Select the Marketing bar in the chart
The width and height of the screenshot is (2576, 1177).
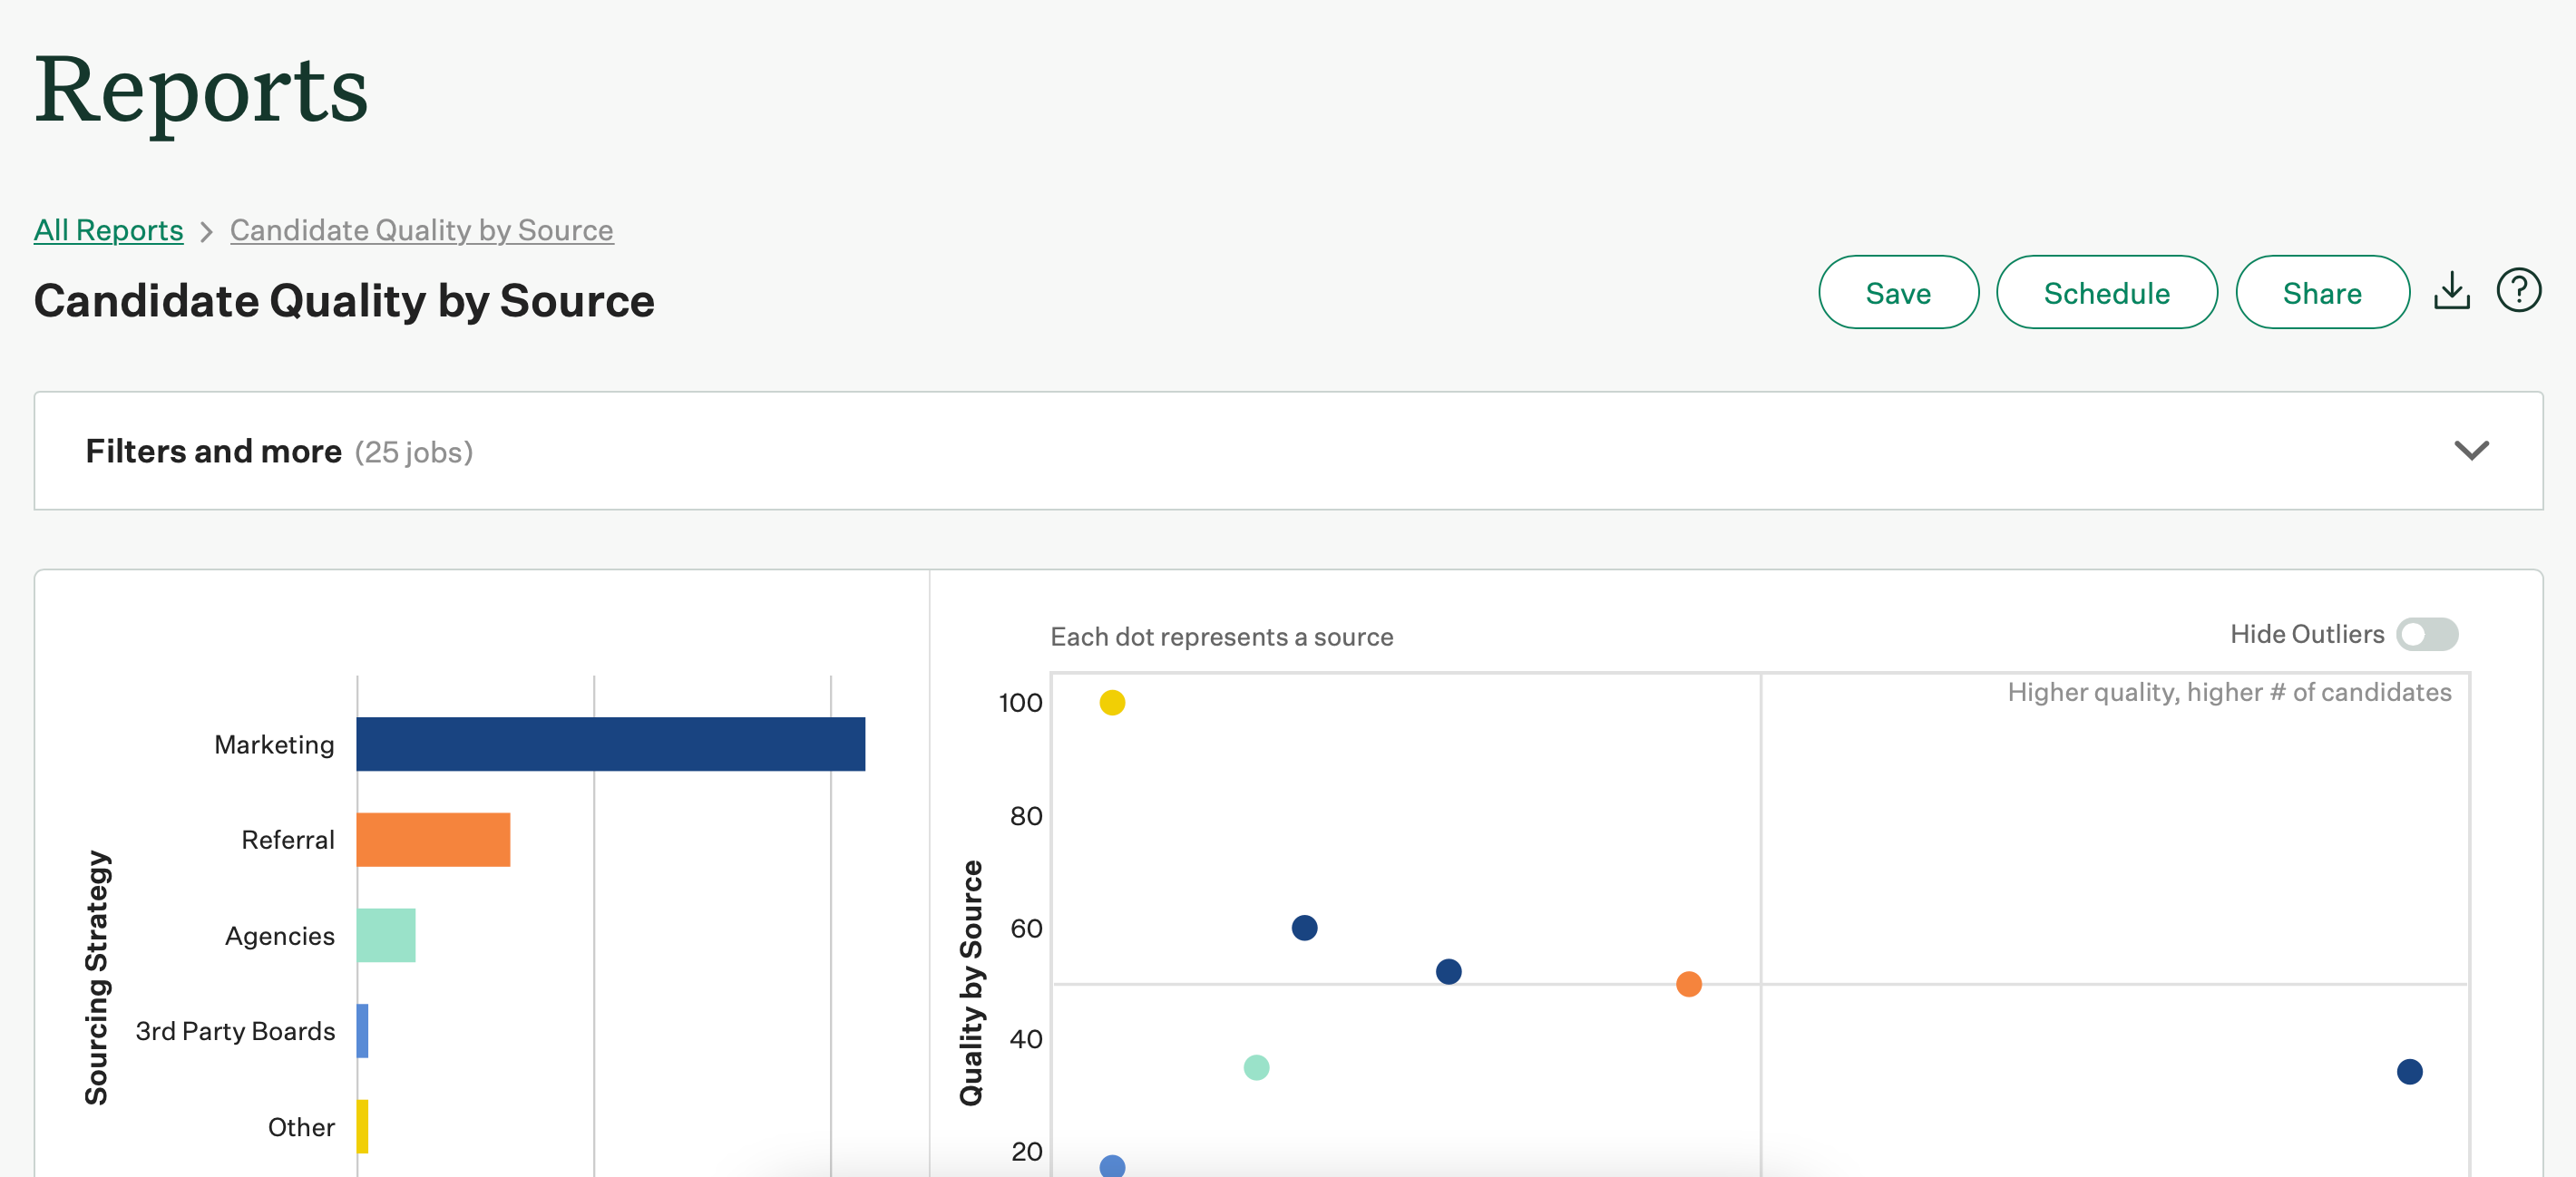click(x=610, y=744)
